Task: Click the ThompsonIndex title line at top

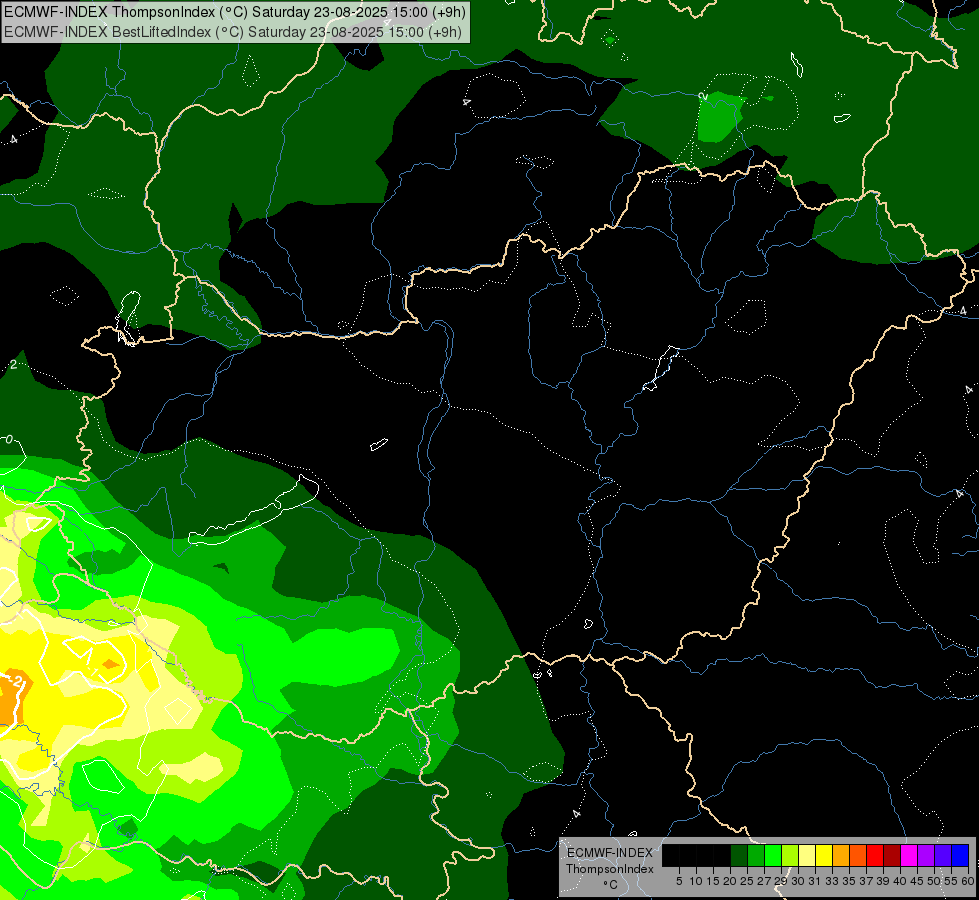Action: [235, 12]
